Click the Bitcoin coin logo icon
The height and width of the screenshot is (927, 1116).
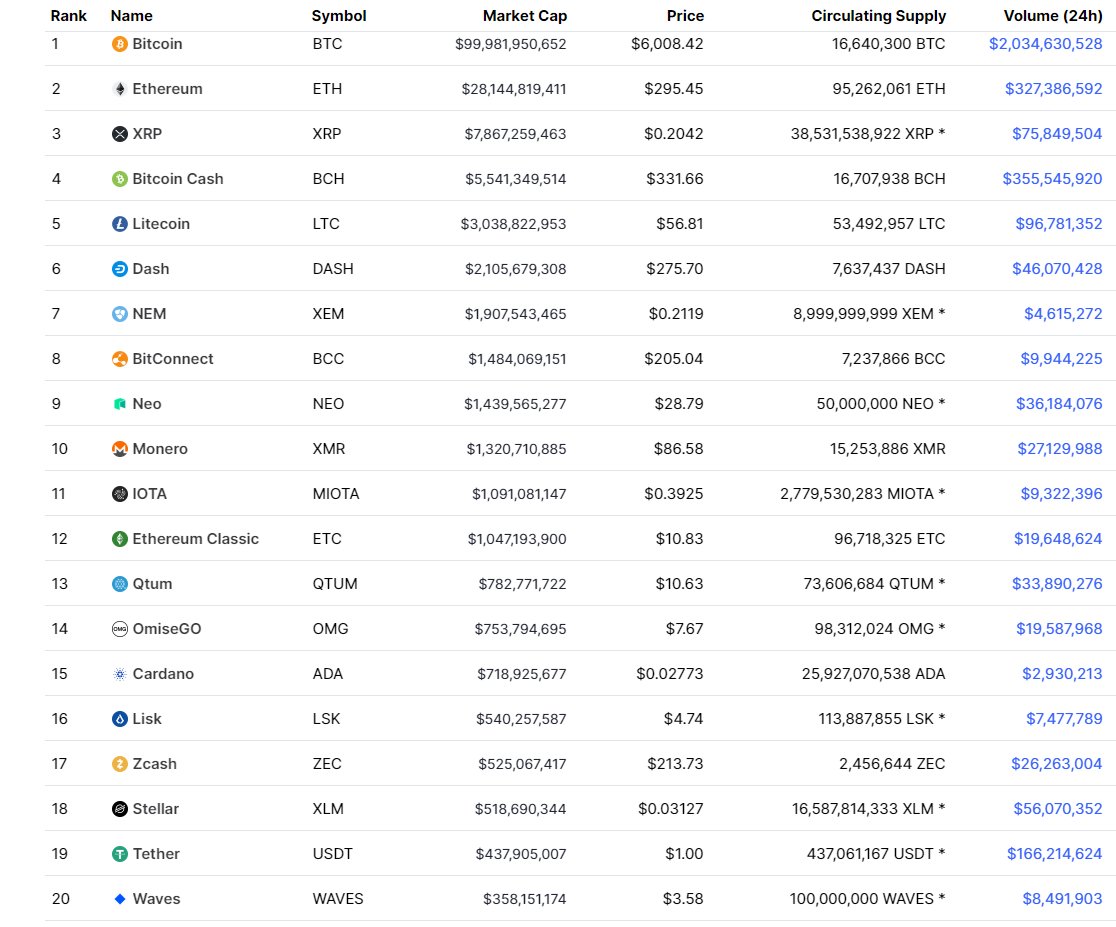coord(120,44)
